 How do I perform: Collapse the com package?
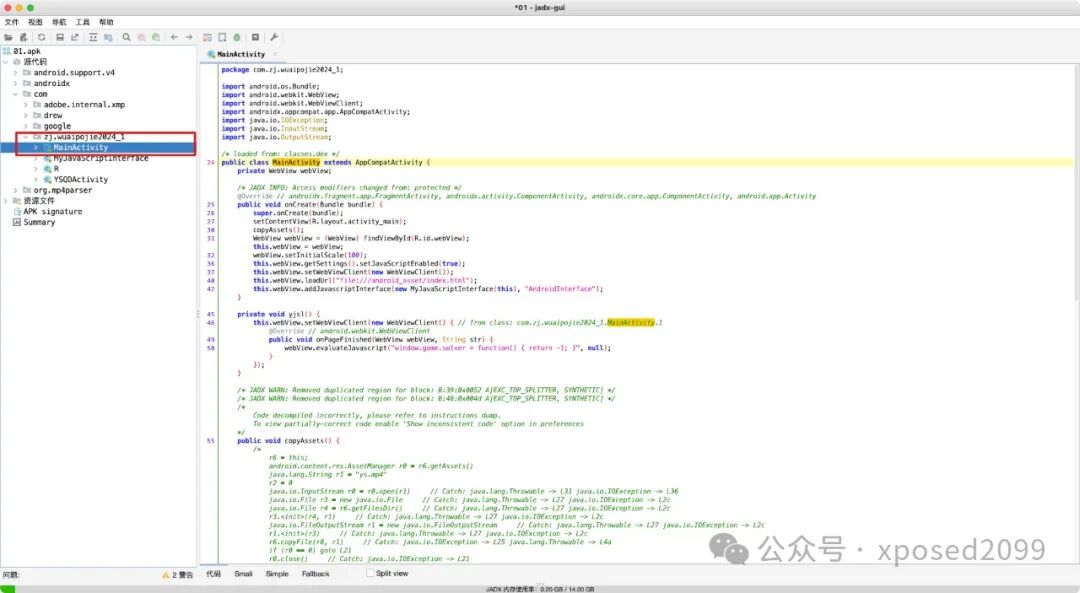(x=16, y=94)
